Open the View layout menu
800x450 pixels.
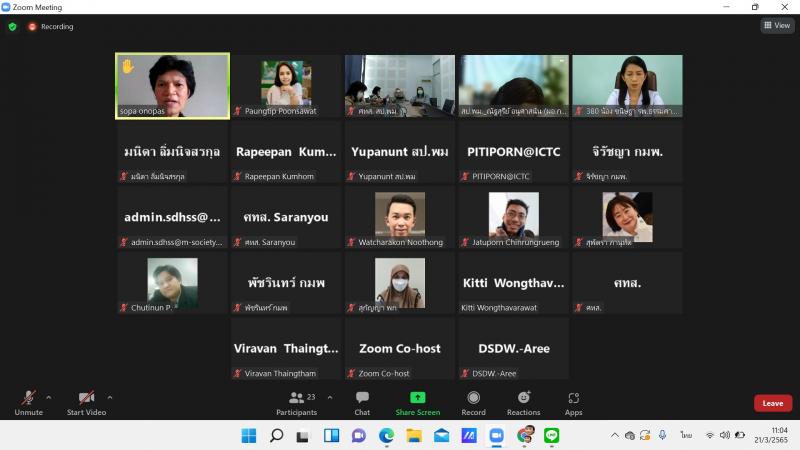click(777, 25)
